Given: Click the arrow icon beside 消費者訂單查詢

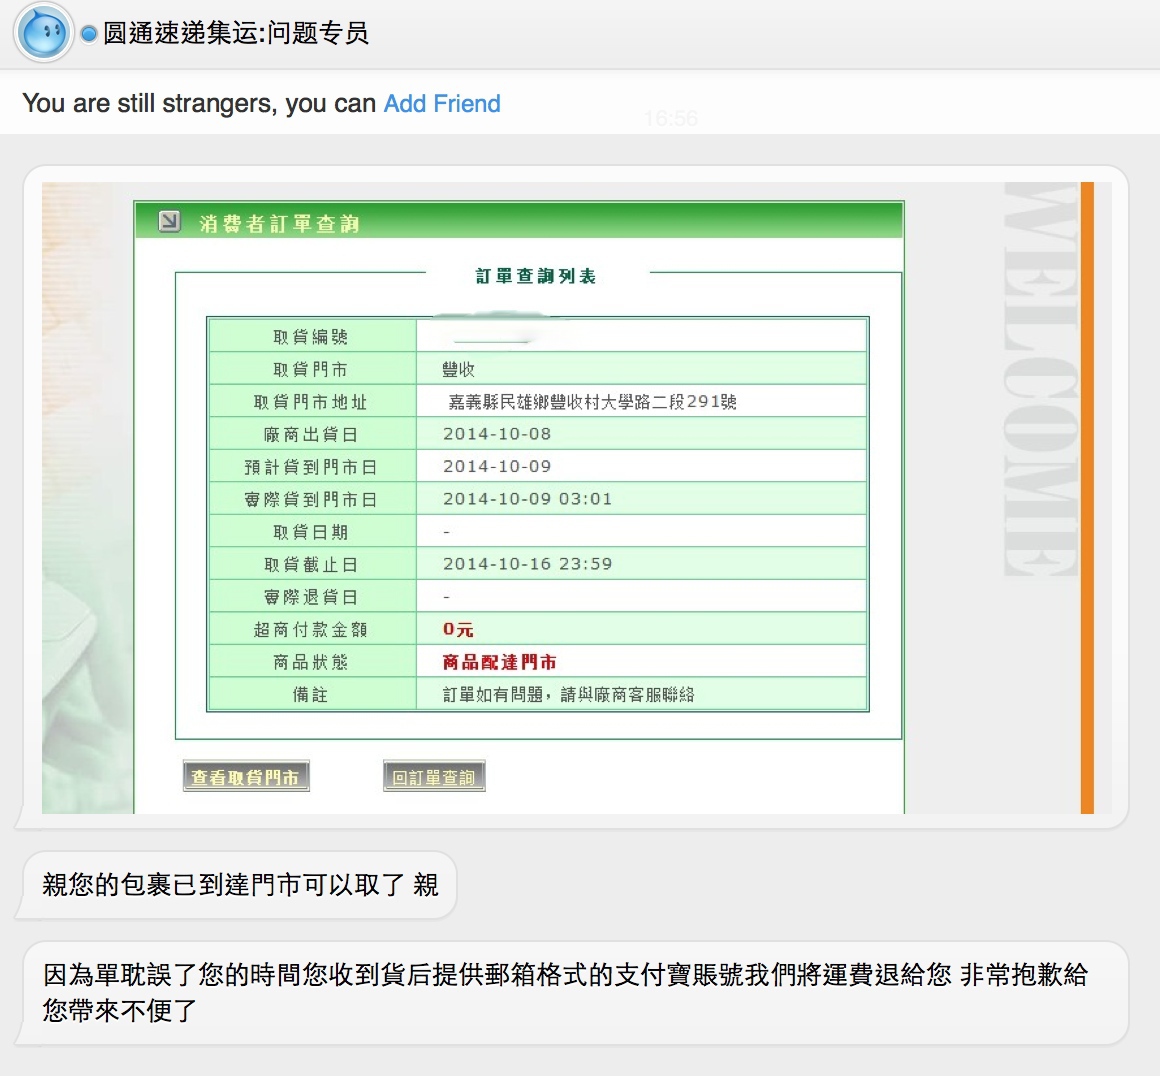Looking at the screenshot, I should (169, 221).
